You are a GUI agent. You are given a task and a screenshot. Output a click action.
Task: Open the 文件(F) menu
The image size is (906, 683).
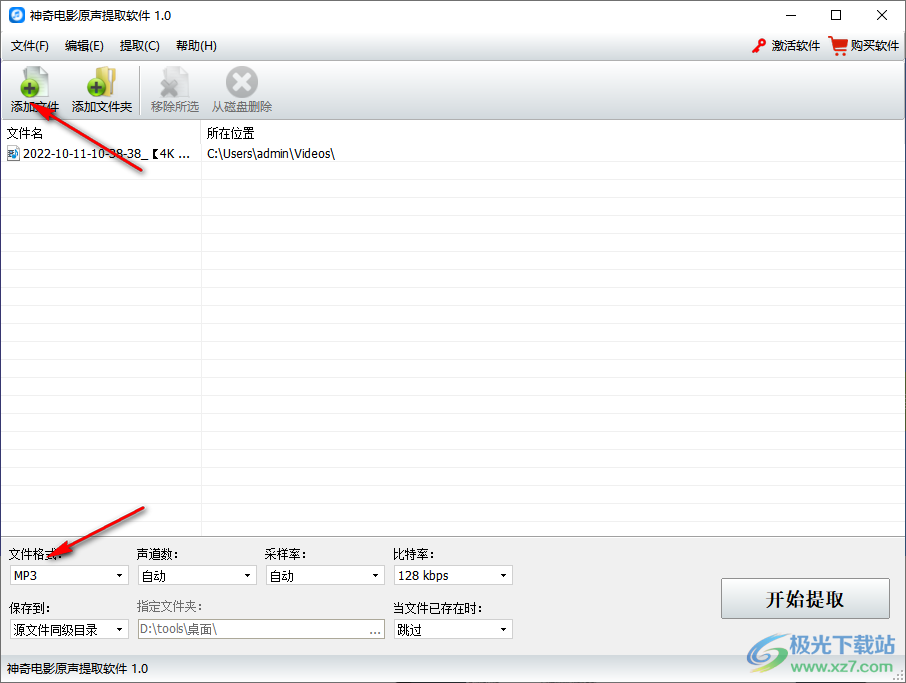coord(30,45)
